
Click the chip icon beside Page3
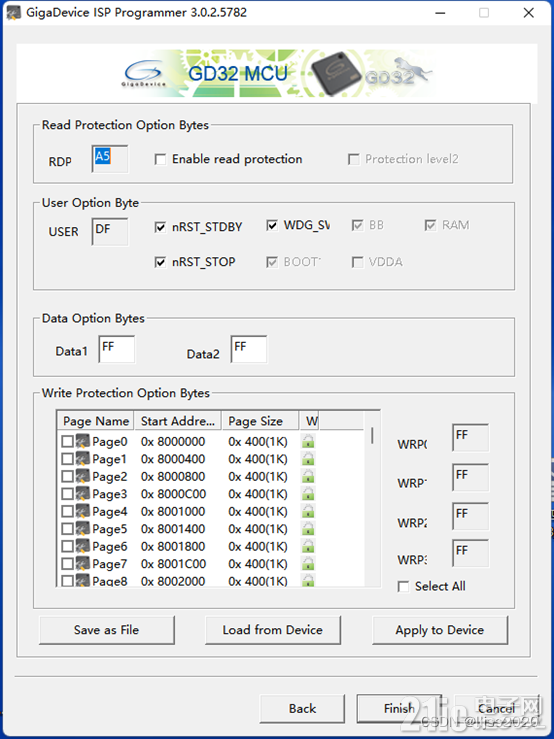83,493
